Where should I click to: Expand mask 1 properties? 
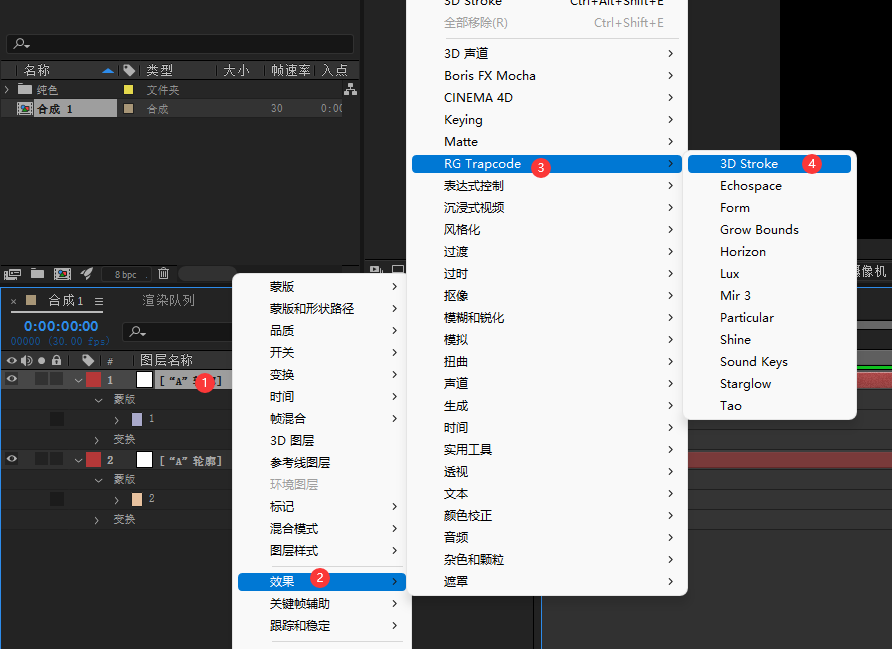click(117, 420)
